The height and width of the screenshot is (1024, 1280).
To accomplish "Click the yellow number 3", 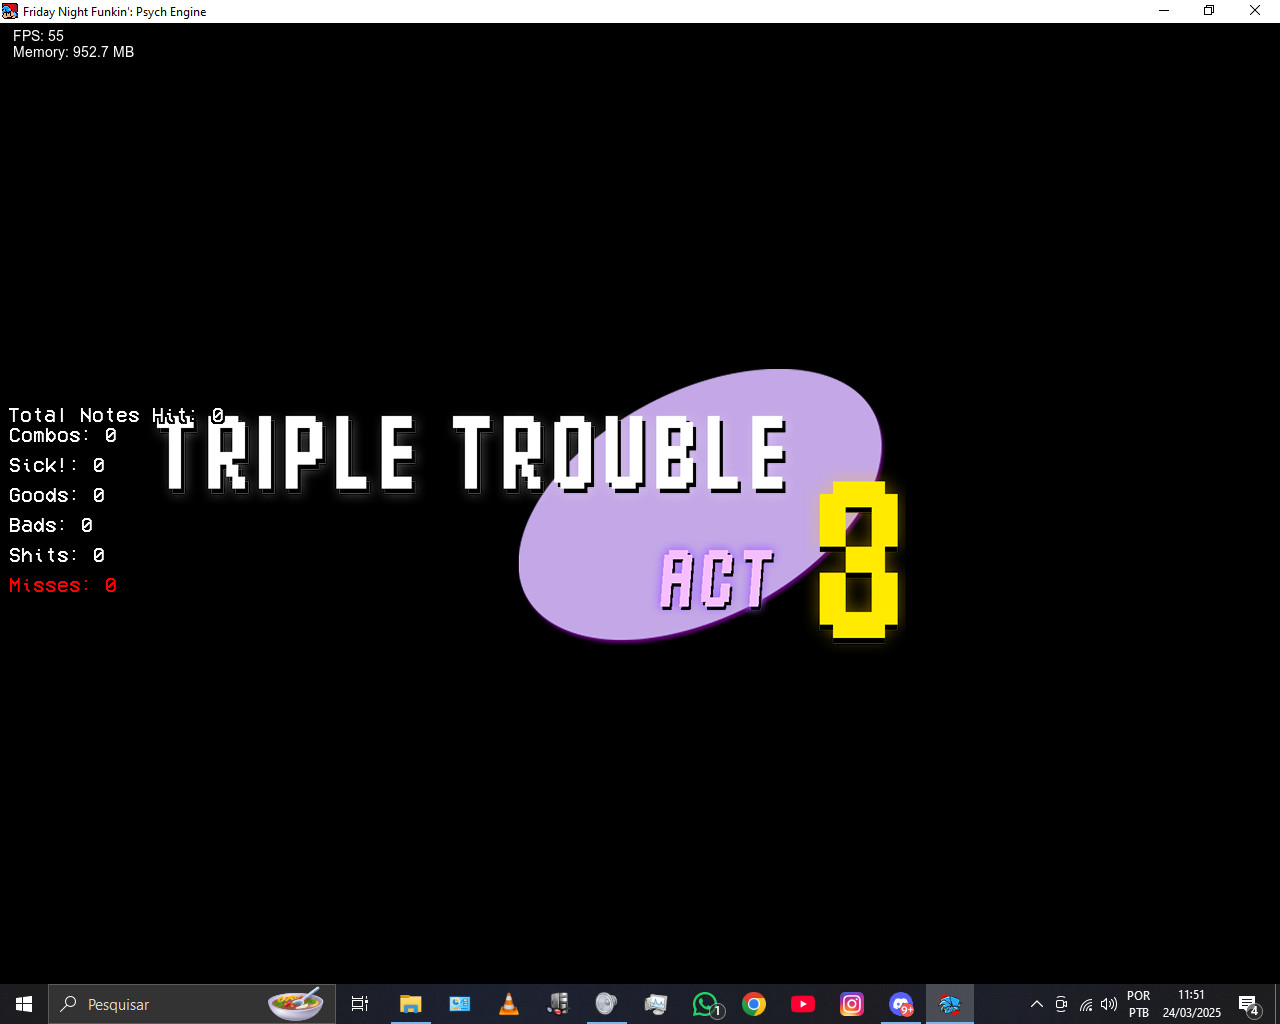I will (859, 560).
